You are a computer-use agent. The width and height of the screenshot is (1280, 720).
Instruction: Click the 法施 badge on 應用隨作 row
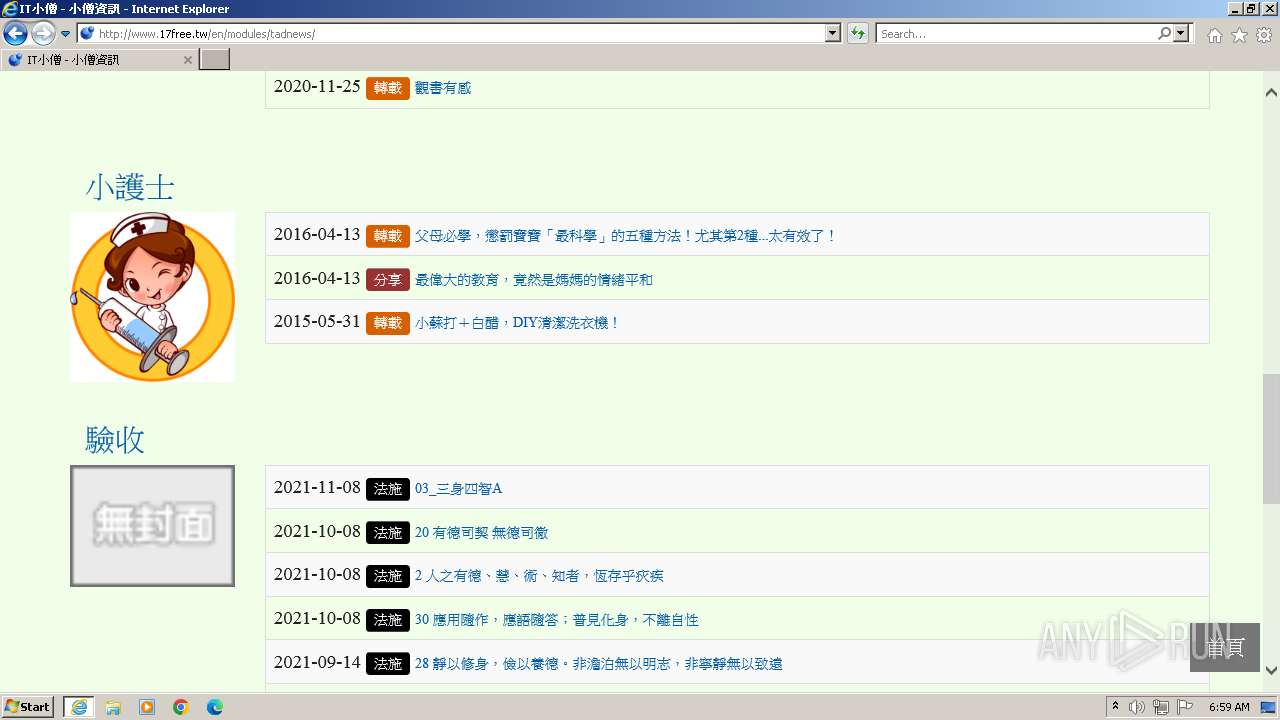388,620
